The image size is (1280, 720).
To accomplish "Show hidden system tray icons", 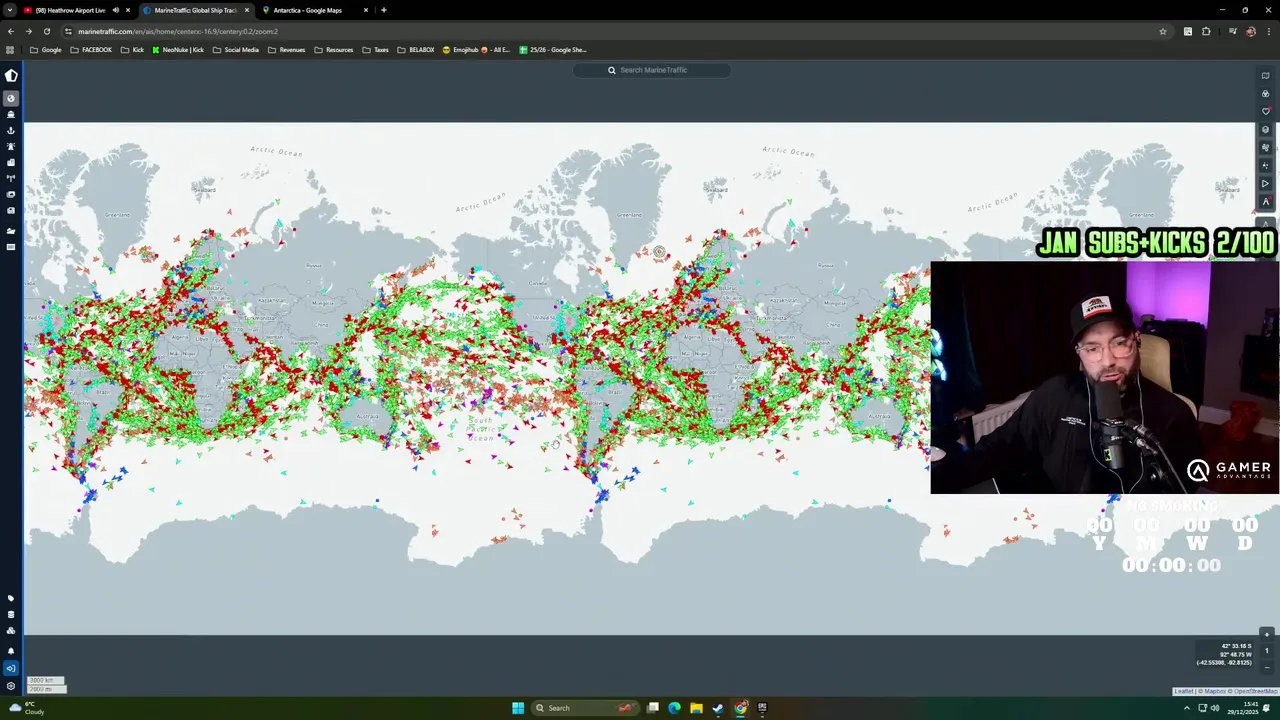I will (x=1187, y=708).
